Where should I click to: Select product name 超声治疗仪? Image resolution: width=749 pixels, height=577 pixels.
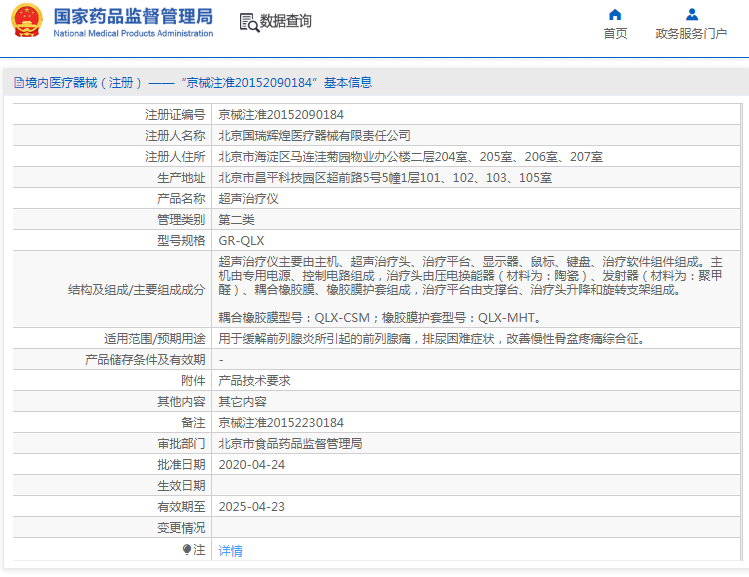tap(248, 199)
